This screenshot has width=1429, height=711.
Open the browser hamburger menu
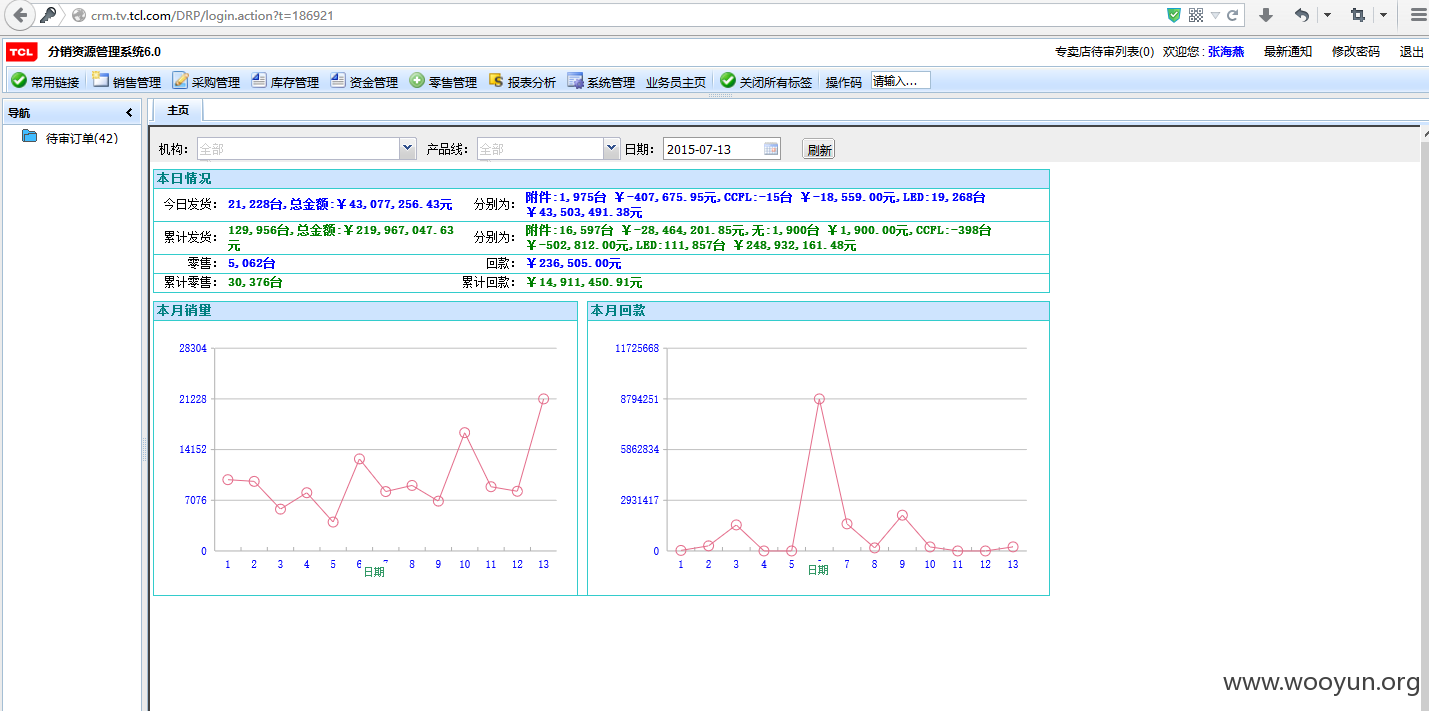tap(1417, 15)
